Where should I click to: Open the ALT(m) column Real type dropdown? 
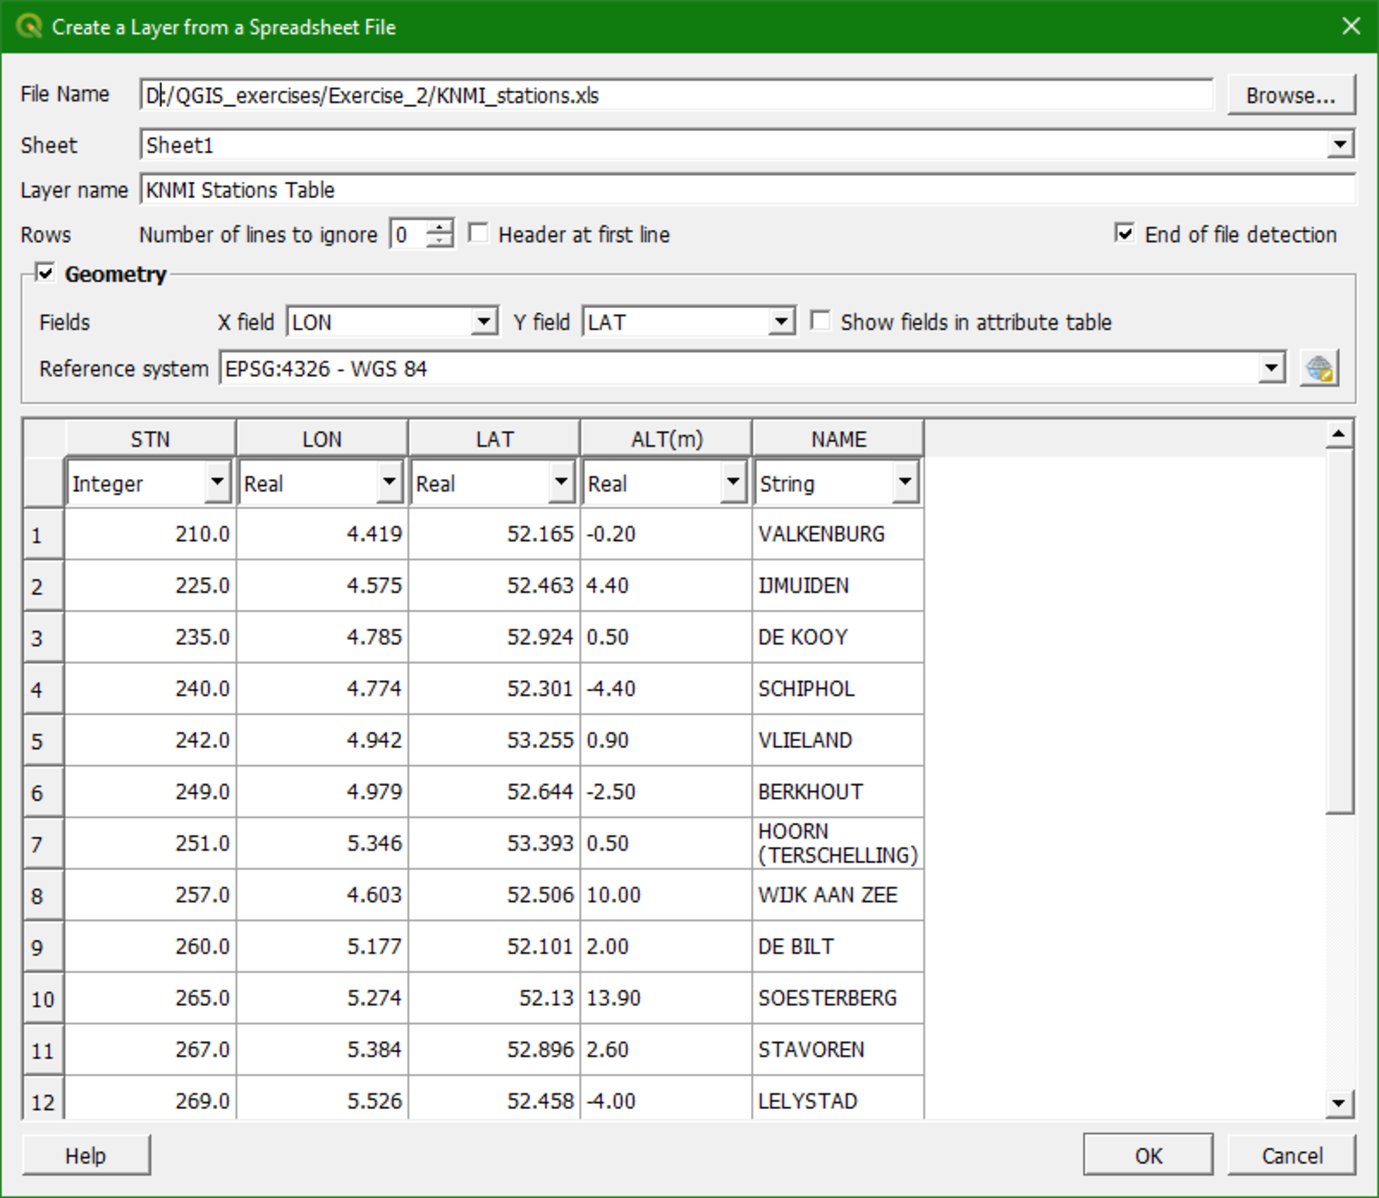click(734, 482)
